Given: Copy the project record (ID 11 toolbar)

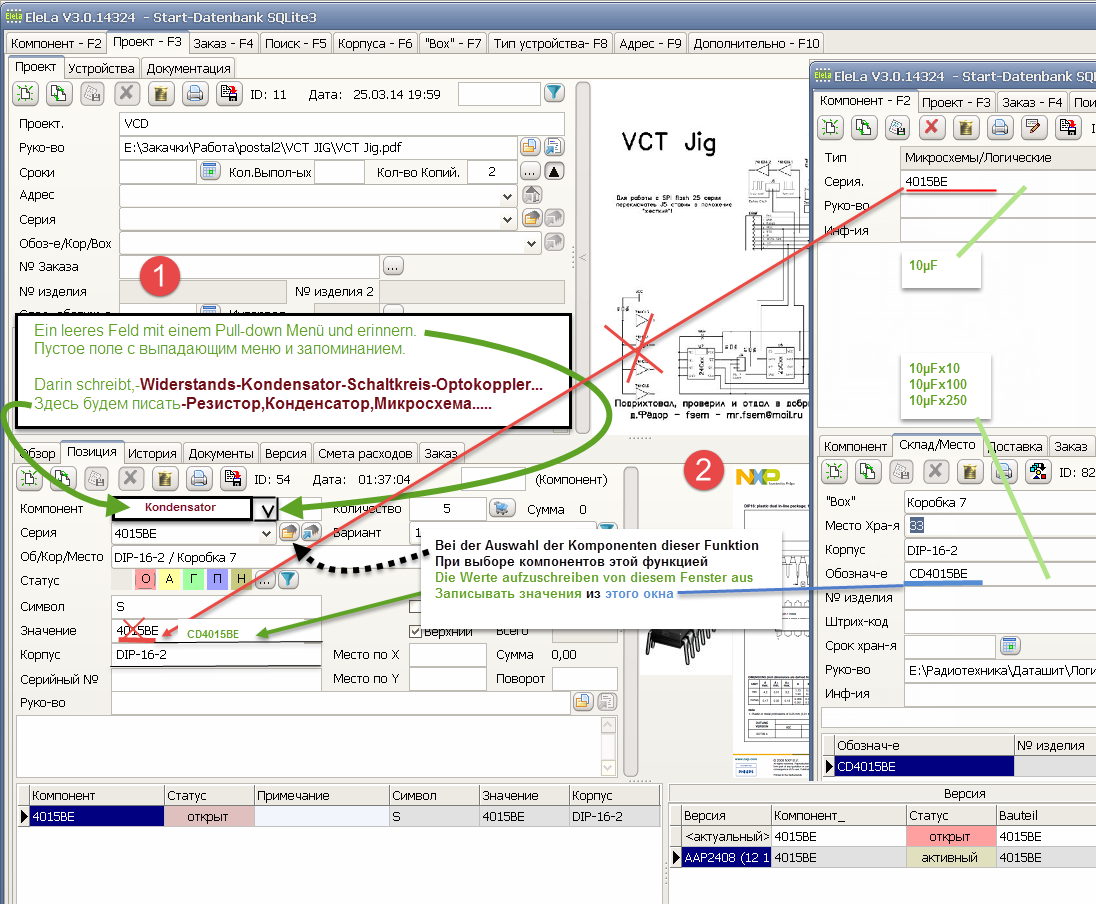Looking at the screenshot, I should point(59,93).
